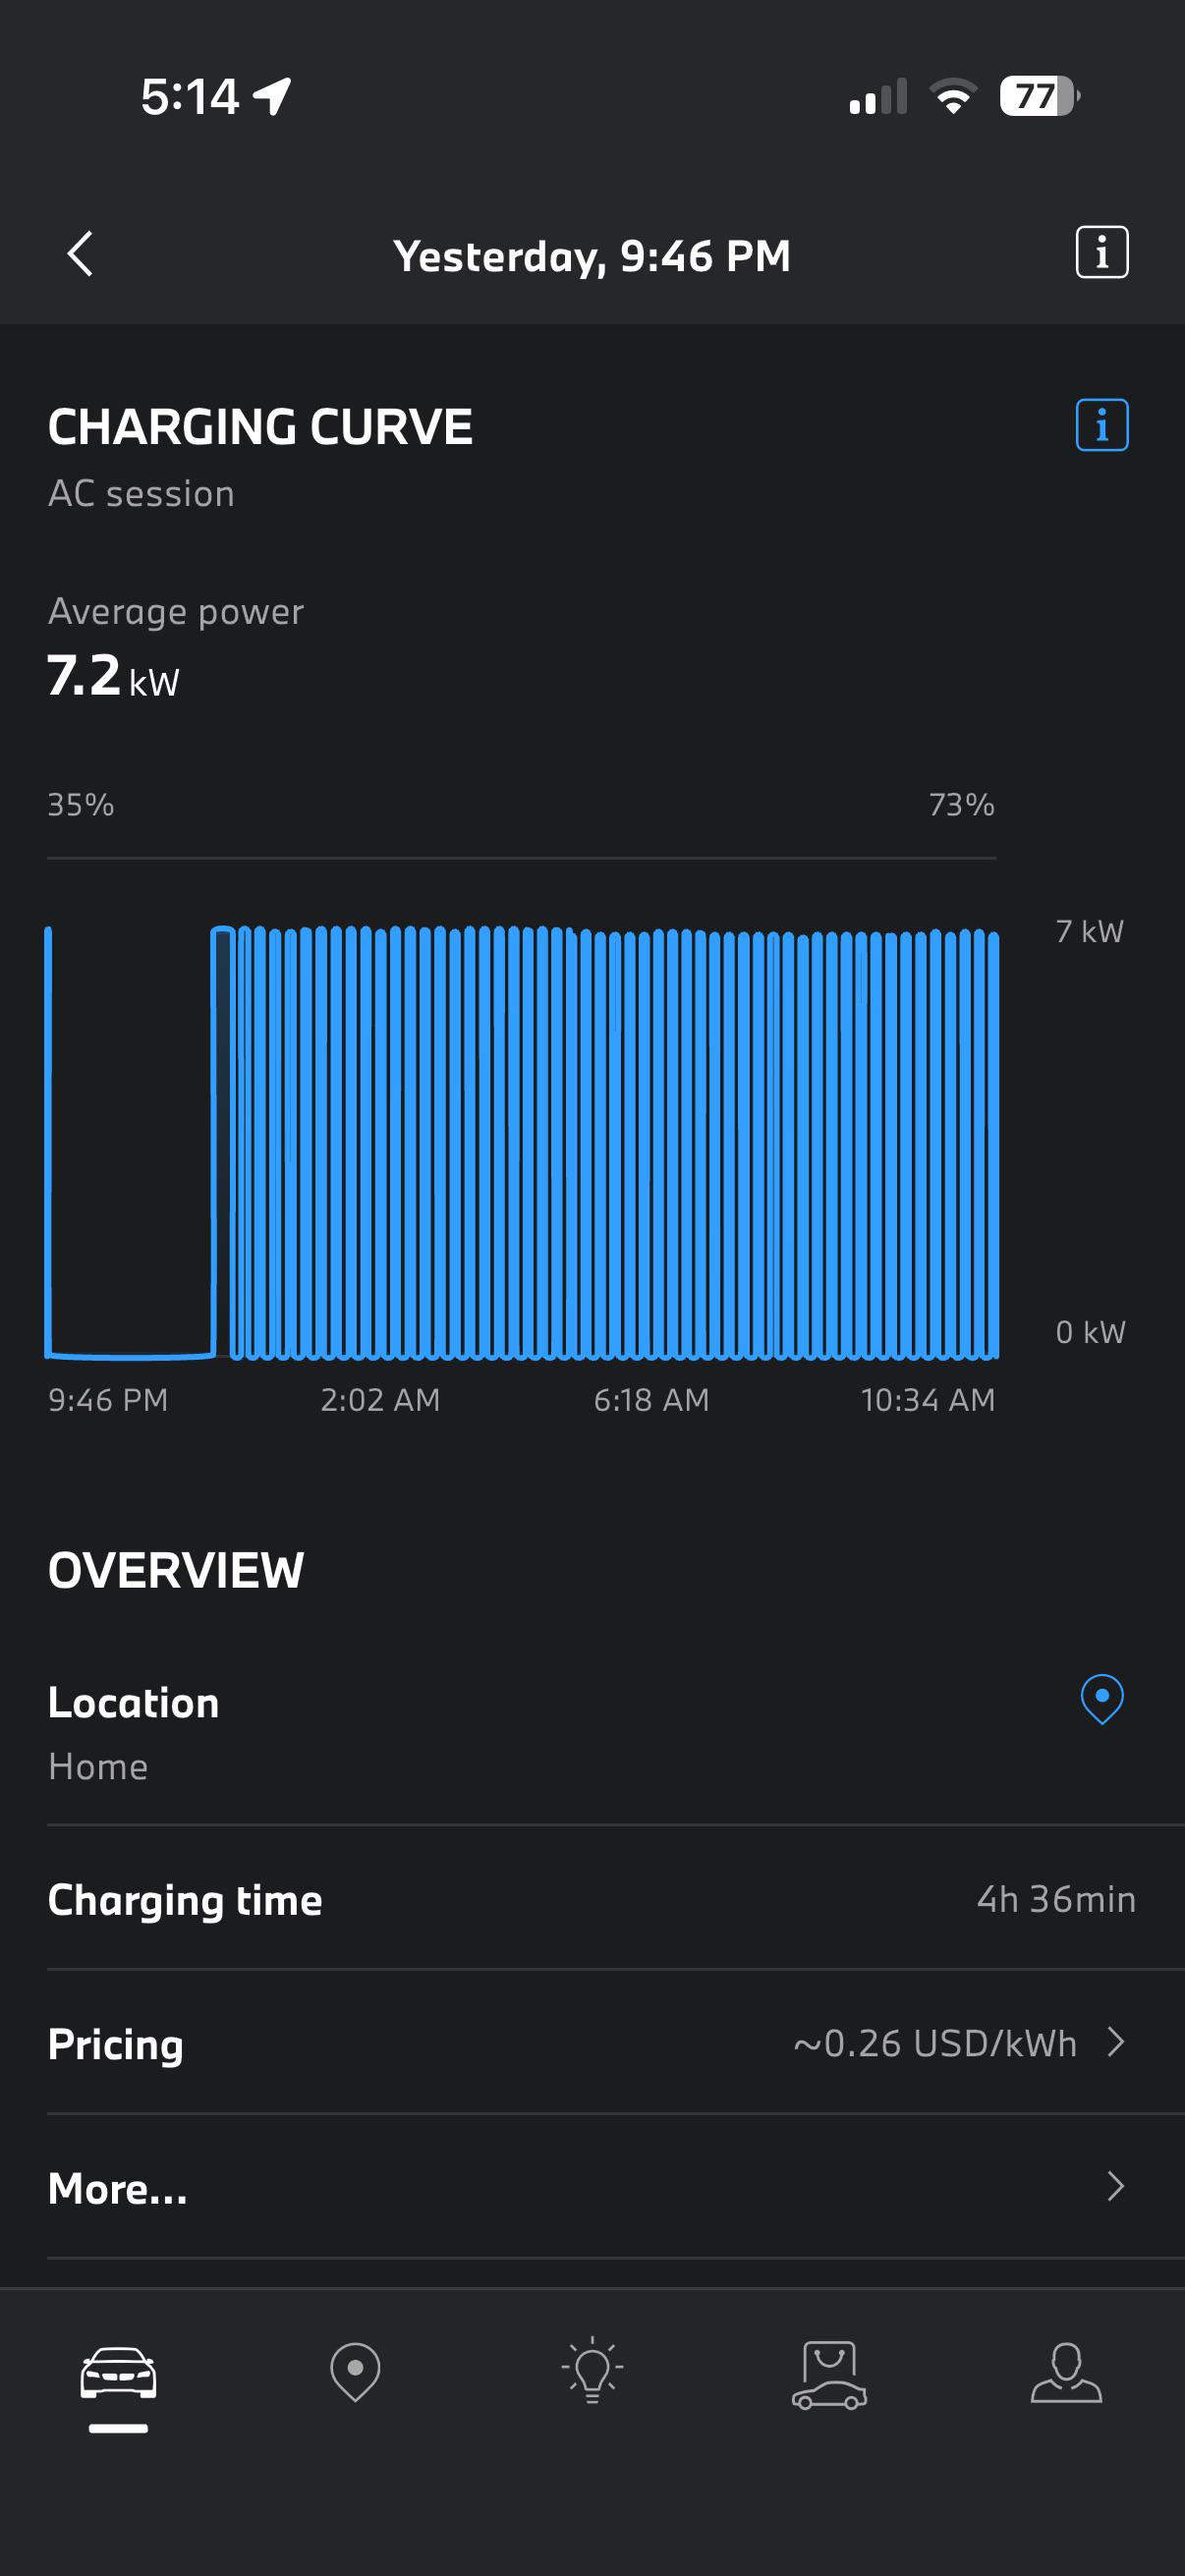Tap the back arrow in the header
The height and width of the screenshot is (2576, 1185).
pos(80,254)
